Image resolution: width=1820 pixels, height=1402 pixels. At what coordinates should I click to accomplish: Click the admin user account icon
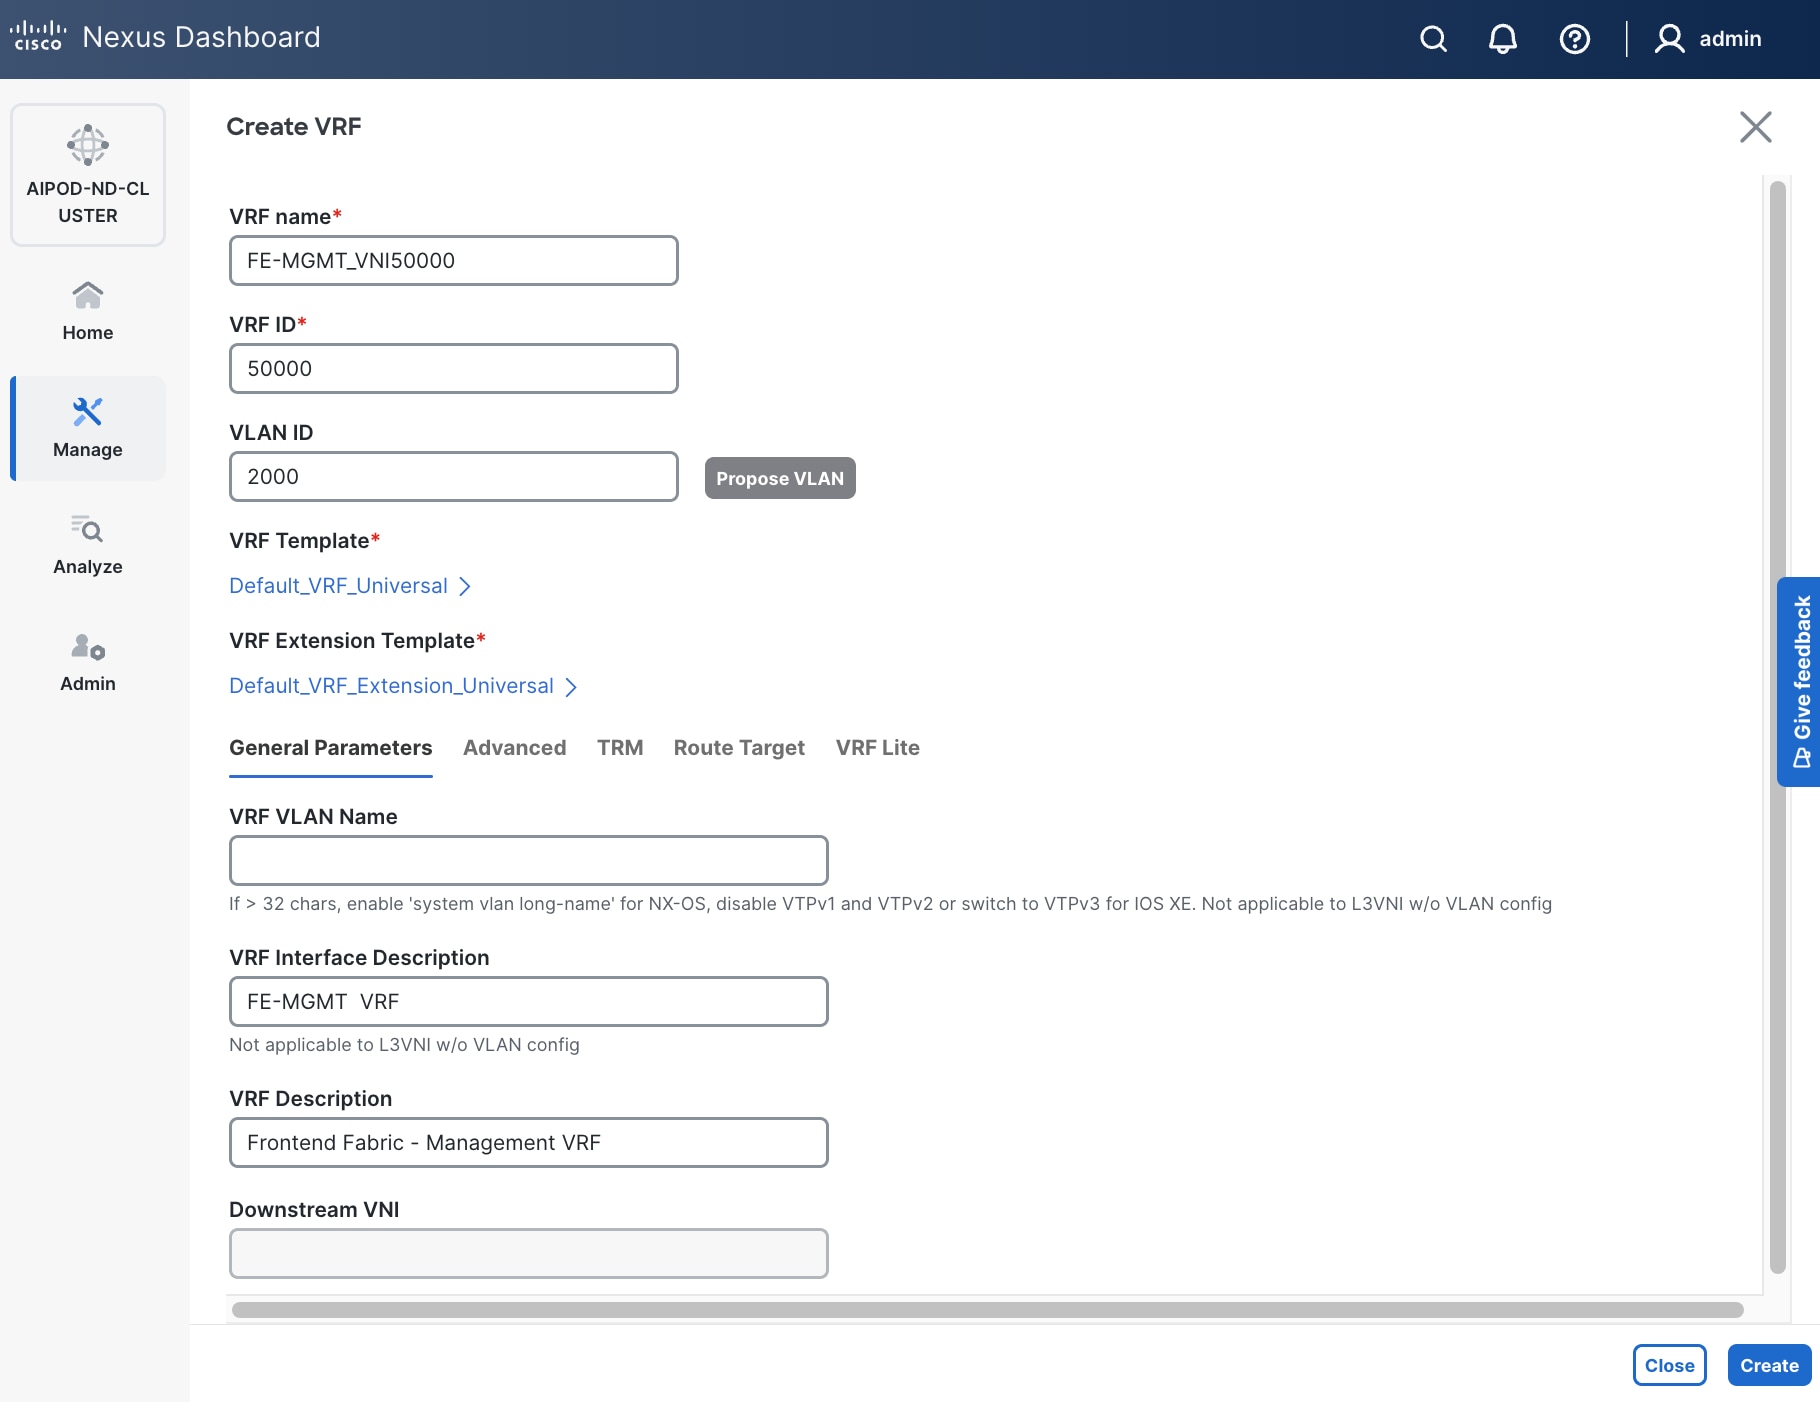1667,39
